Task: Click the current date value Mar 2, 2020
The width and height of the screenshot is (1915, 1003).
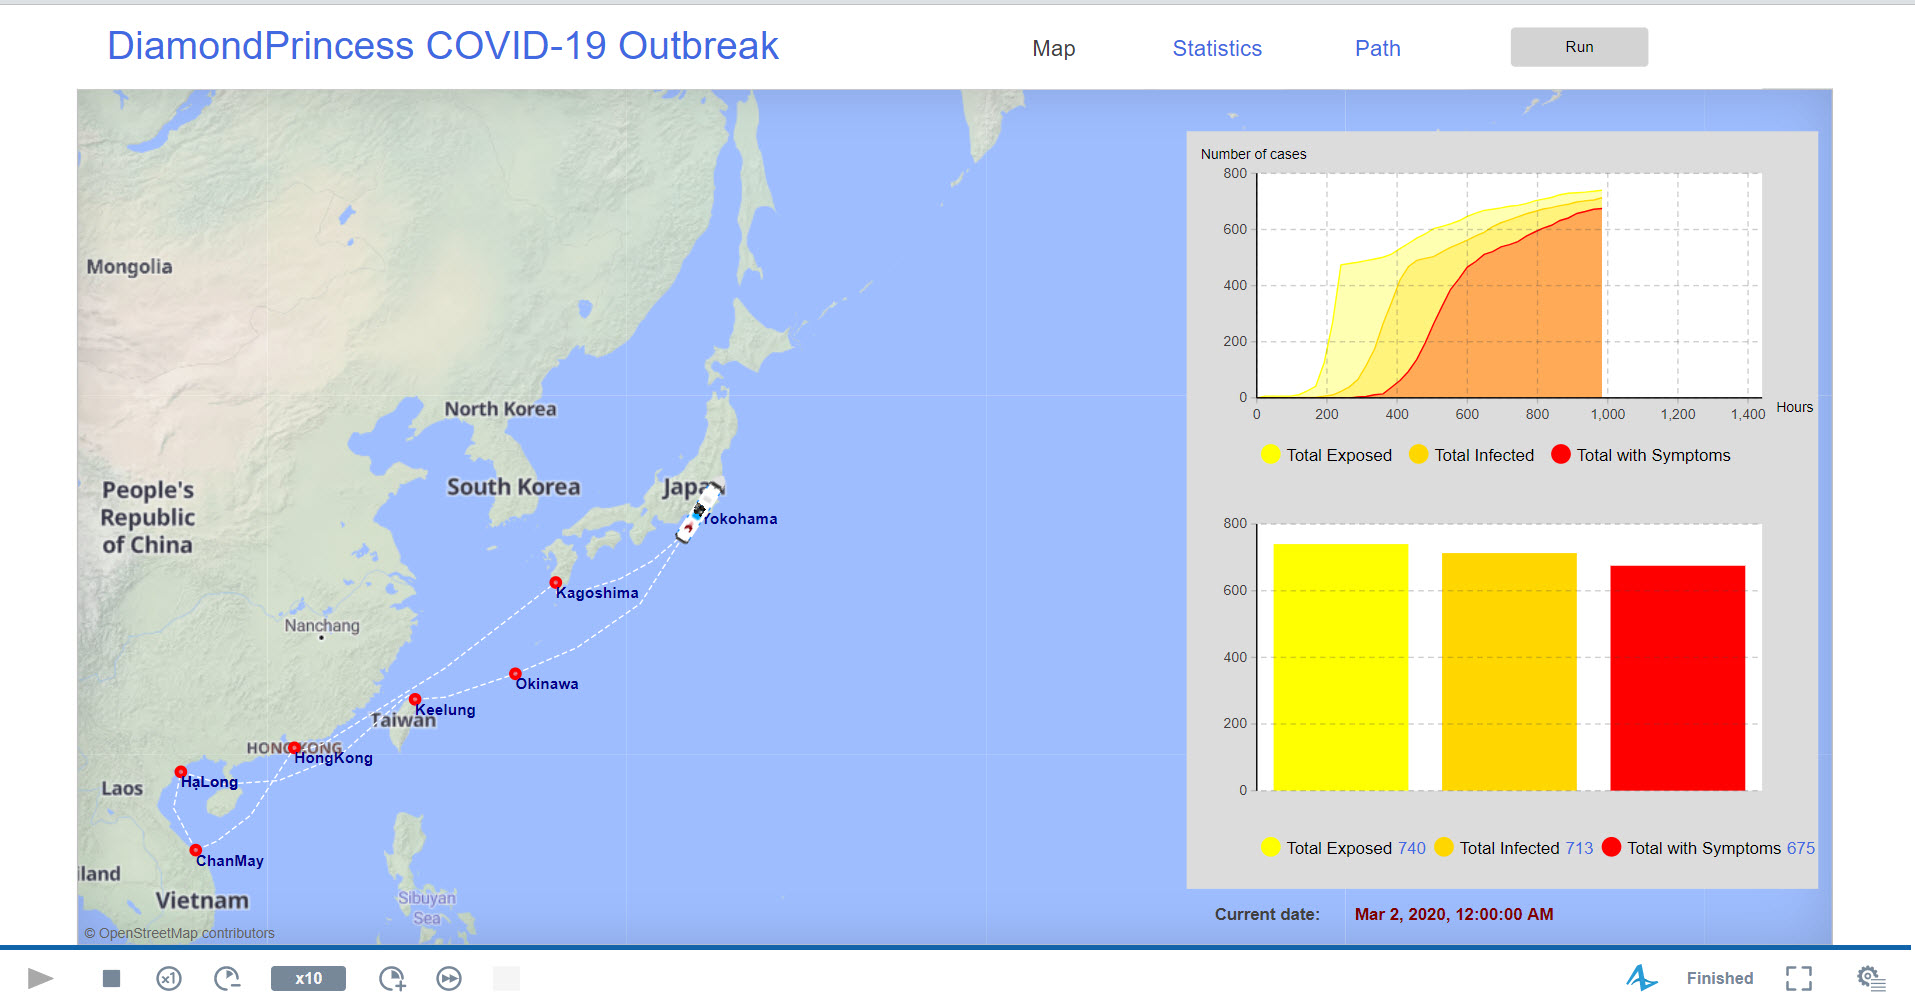Action: click(x=1454, y=914)
